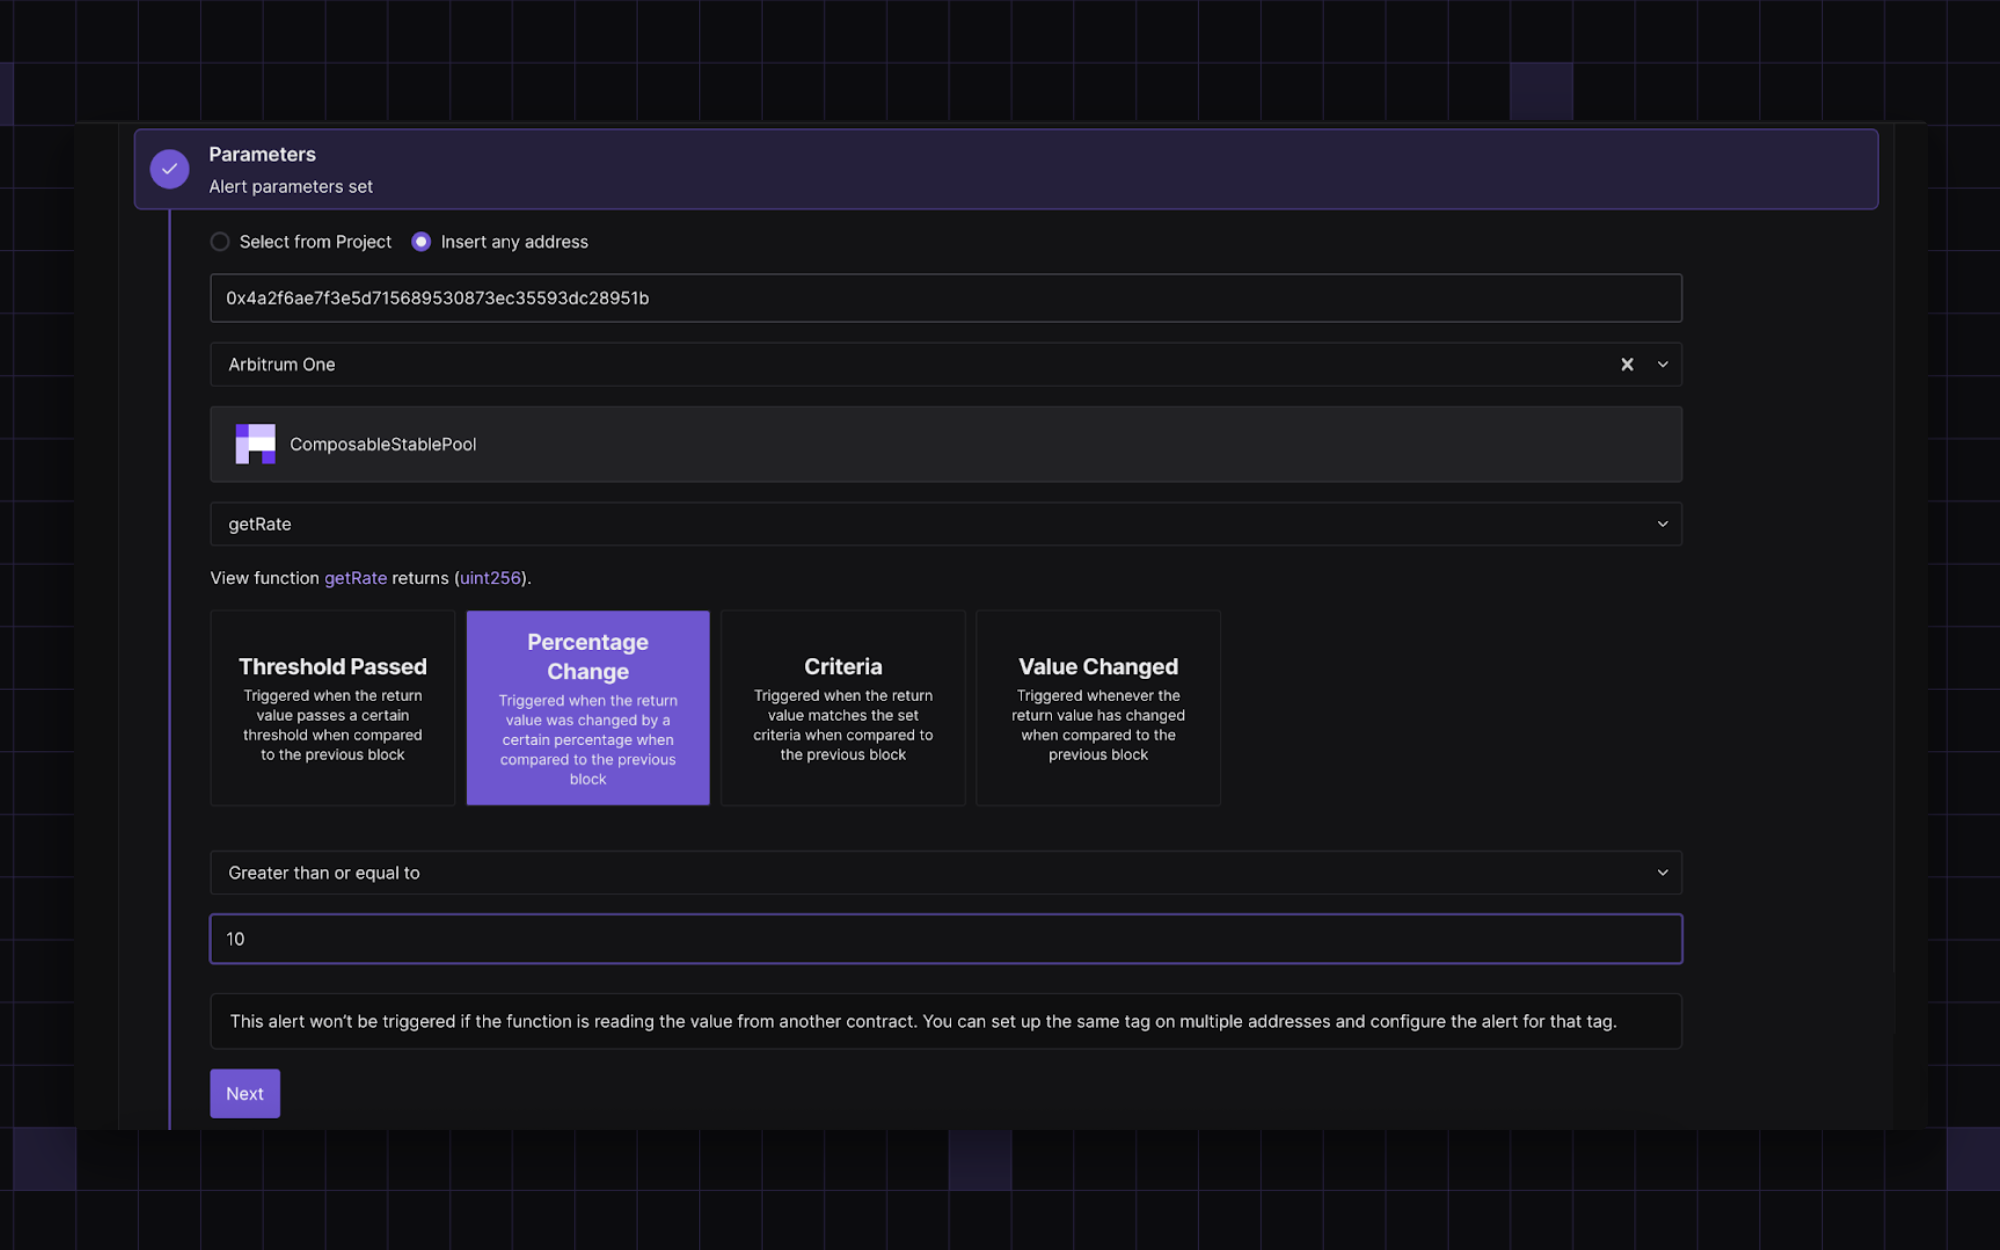Click the getRate link in function description
The image size is (2000, 1250).
coord(355,578)
